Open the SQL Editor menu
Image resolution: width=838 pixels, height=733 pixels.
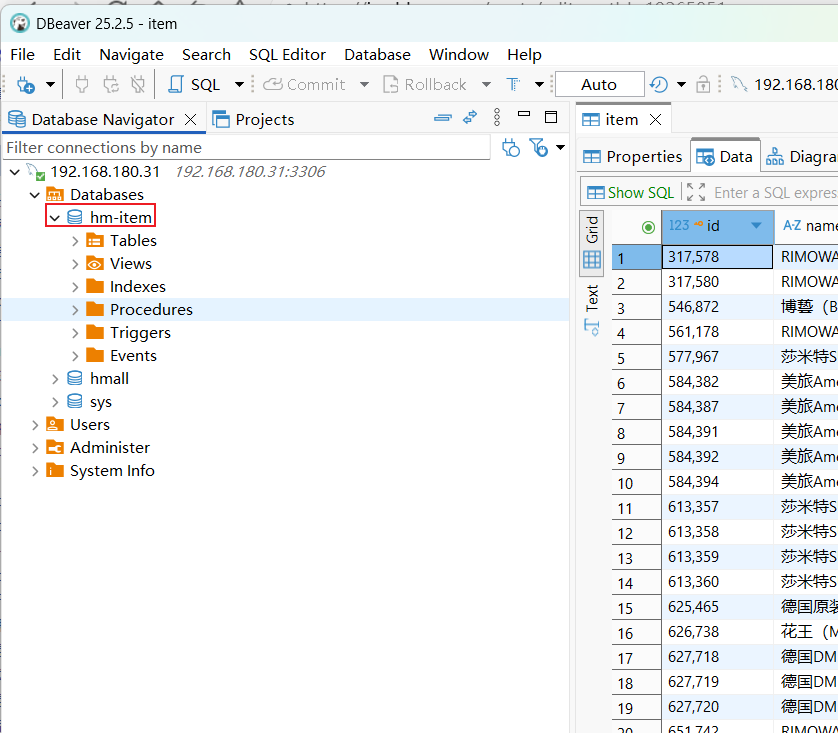coord(288,54)
